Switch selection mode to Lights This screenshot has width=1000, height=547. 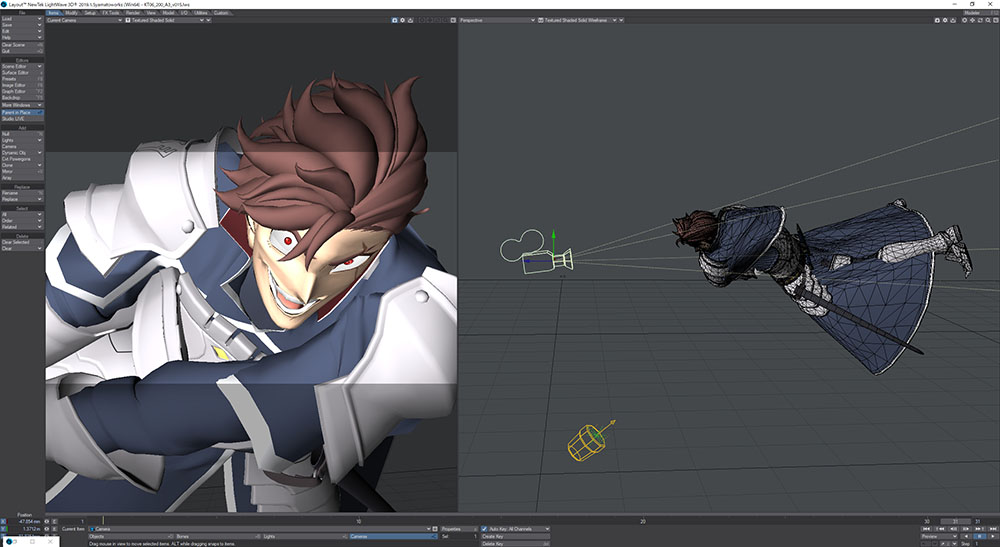(304, 536)
